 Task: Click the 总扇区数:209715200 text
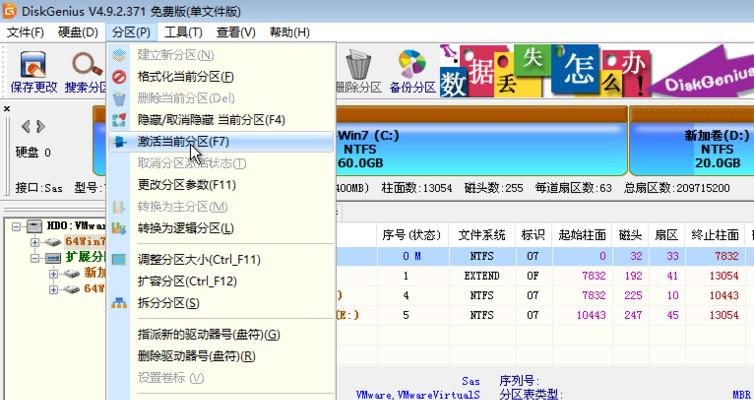click(x=677, y=188)
